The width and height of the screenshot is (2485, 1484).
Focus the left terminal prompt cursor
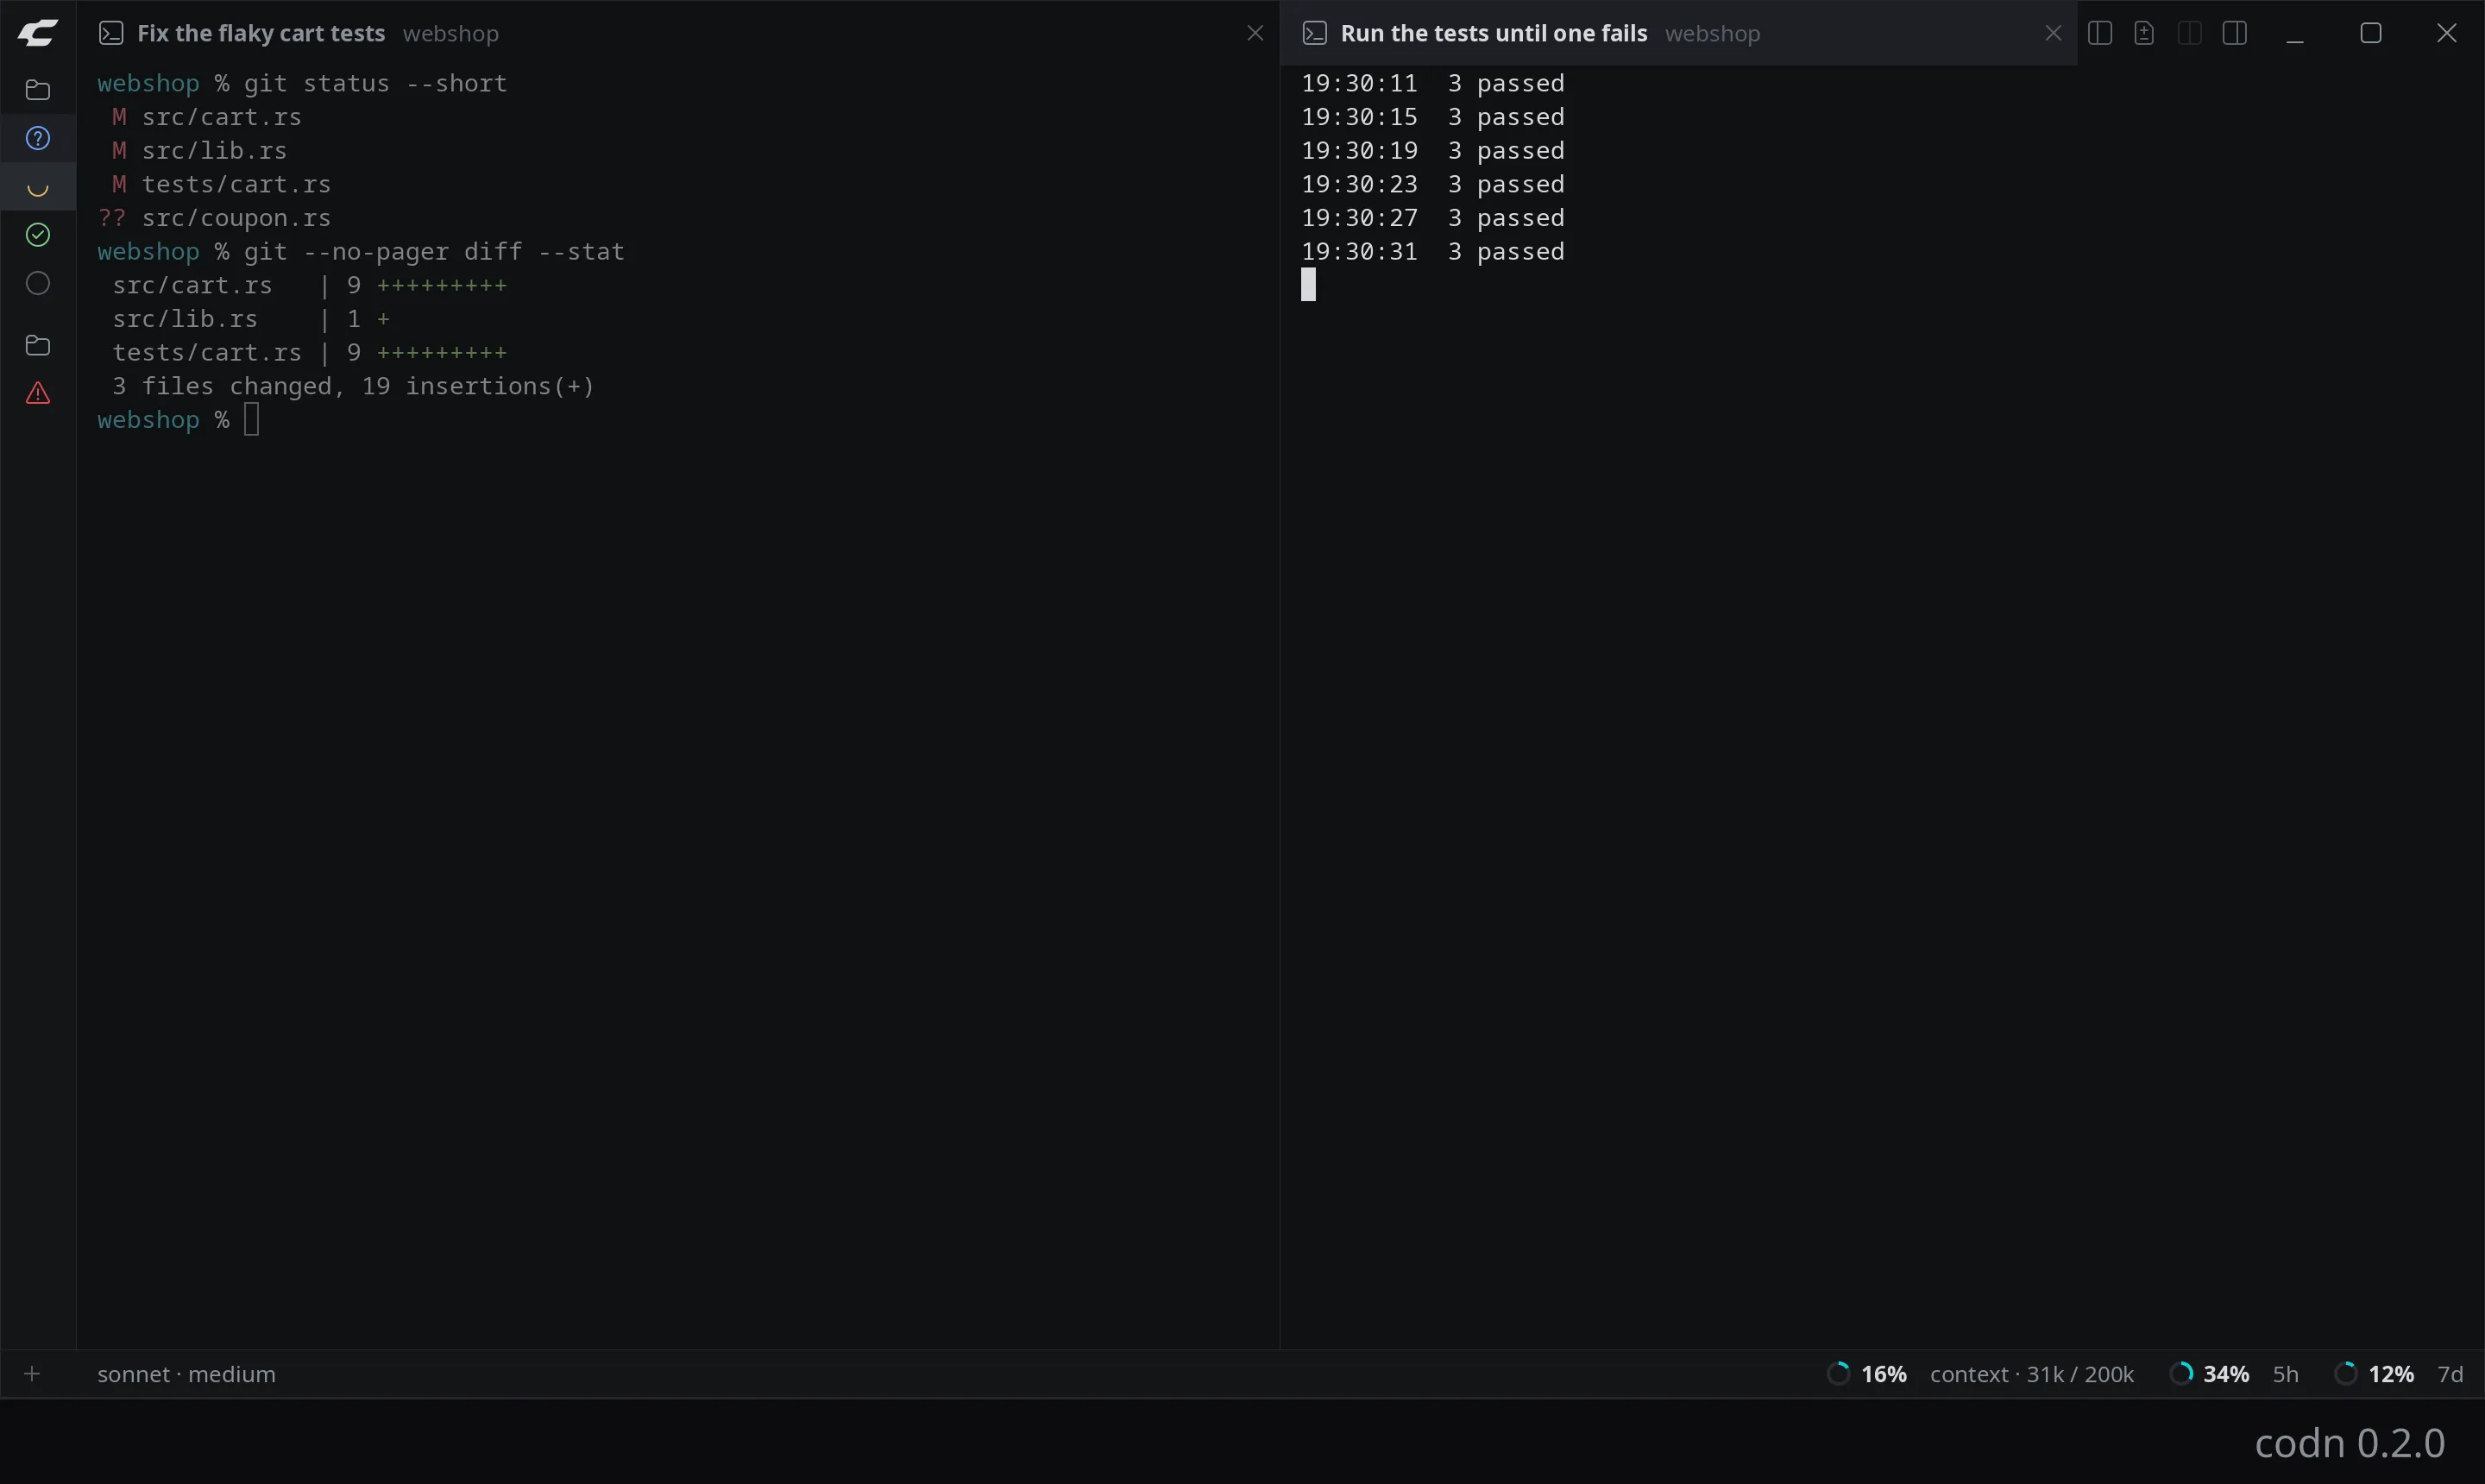[251, 420]
